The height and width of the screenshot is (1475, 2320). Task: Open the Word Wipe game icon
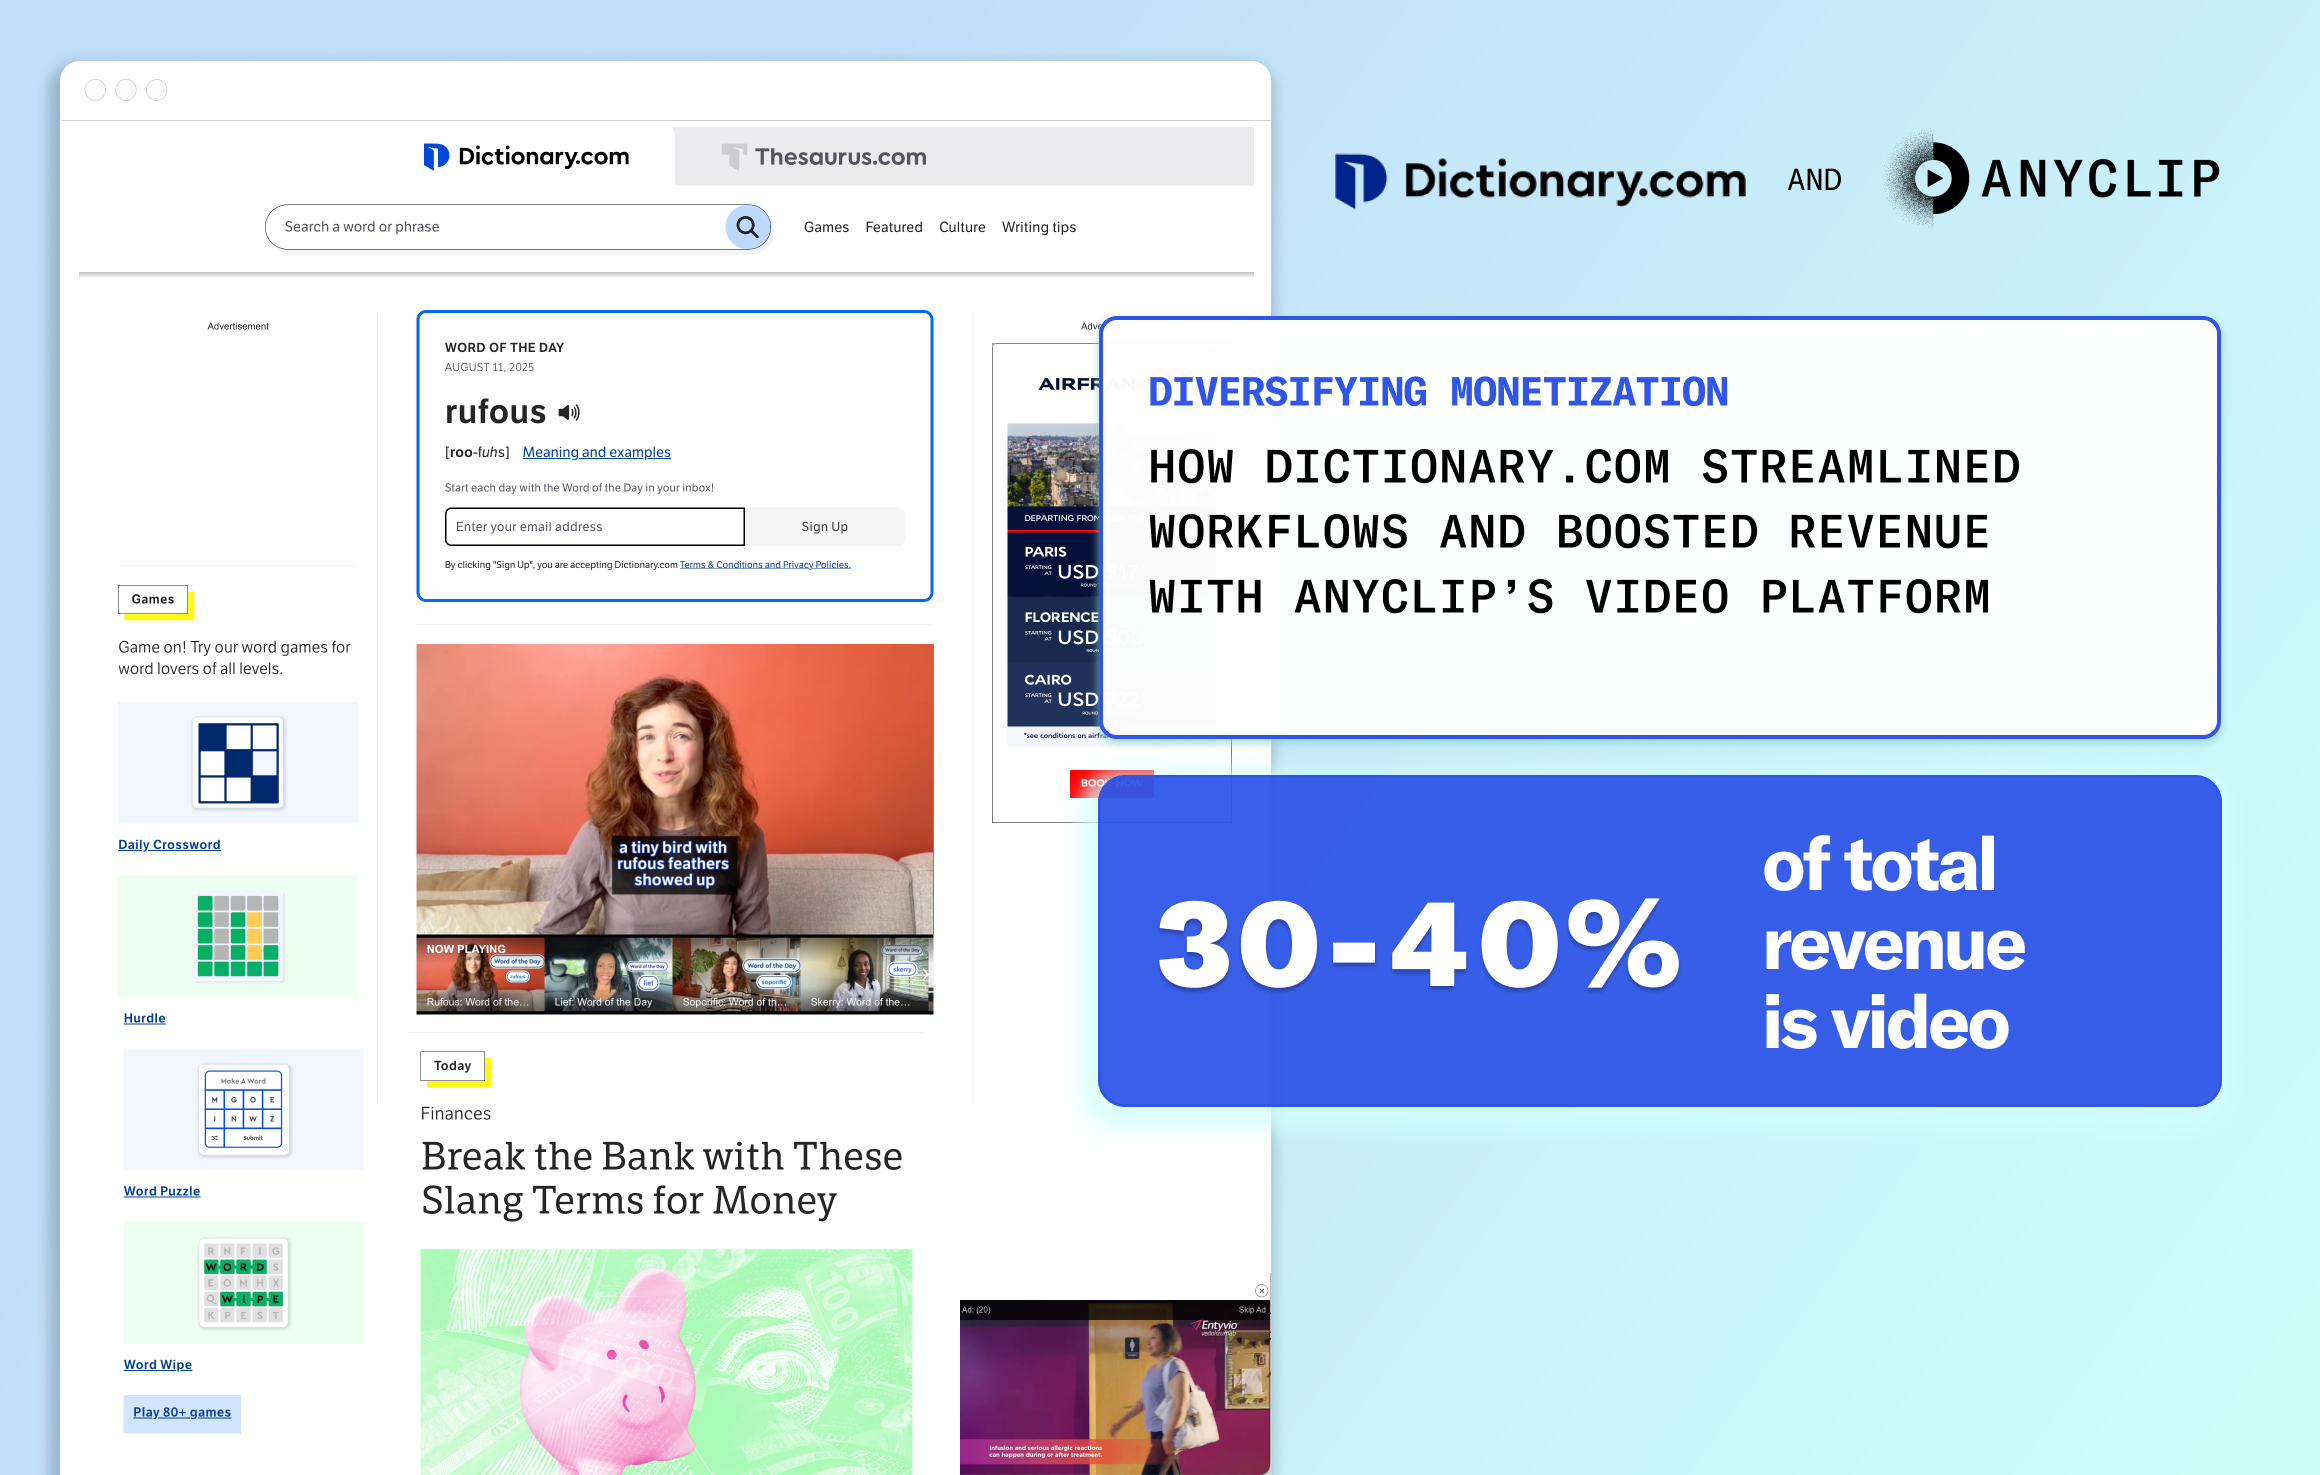point(242,1282)
